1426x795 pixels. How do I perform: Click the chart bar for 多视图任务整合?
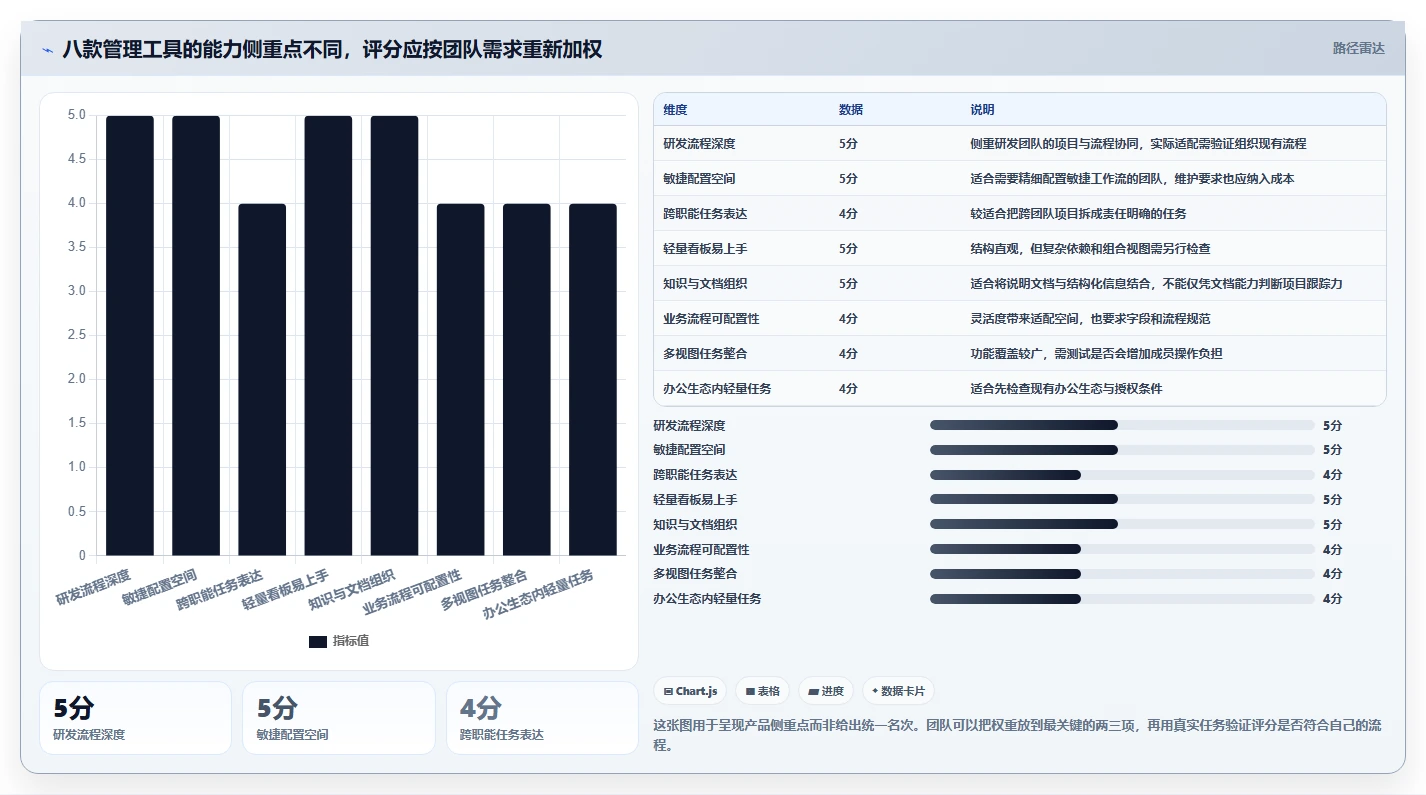[x=527, y=379]
